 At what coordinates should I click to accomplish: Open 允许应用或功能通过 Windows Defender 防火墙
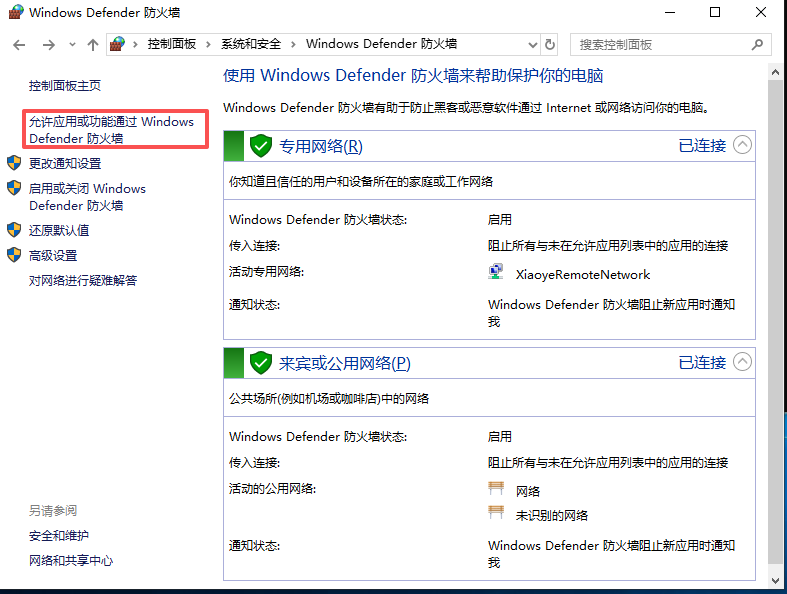point(111,130)
